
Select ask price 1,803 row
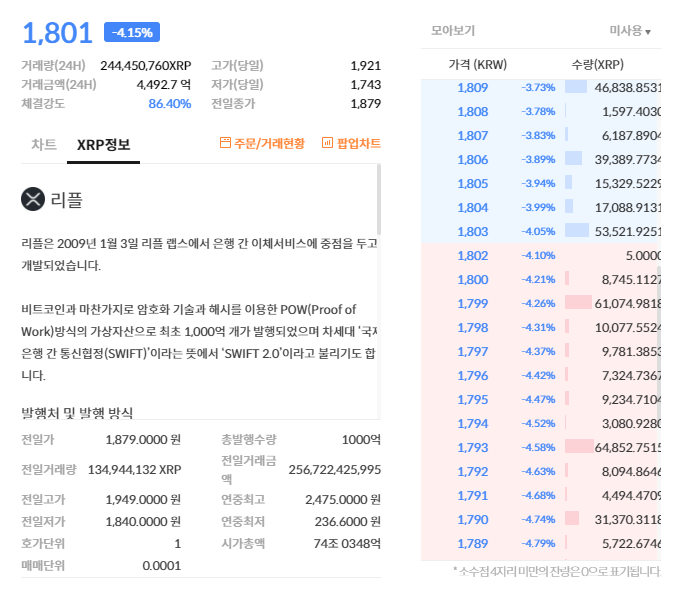pyautogui.click(x=541, y=231)
